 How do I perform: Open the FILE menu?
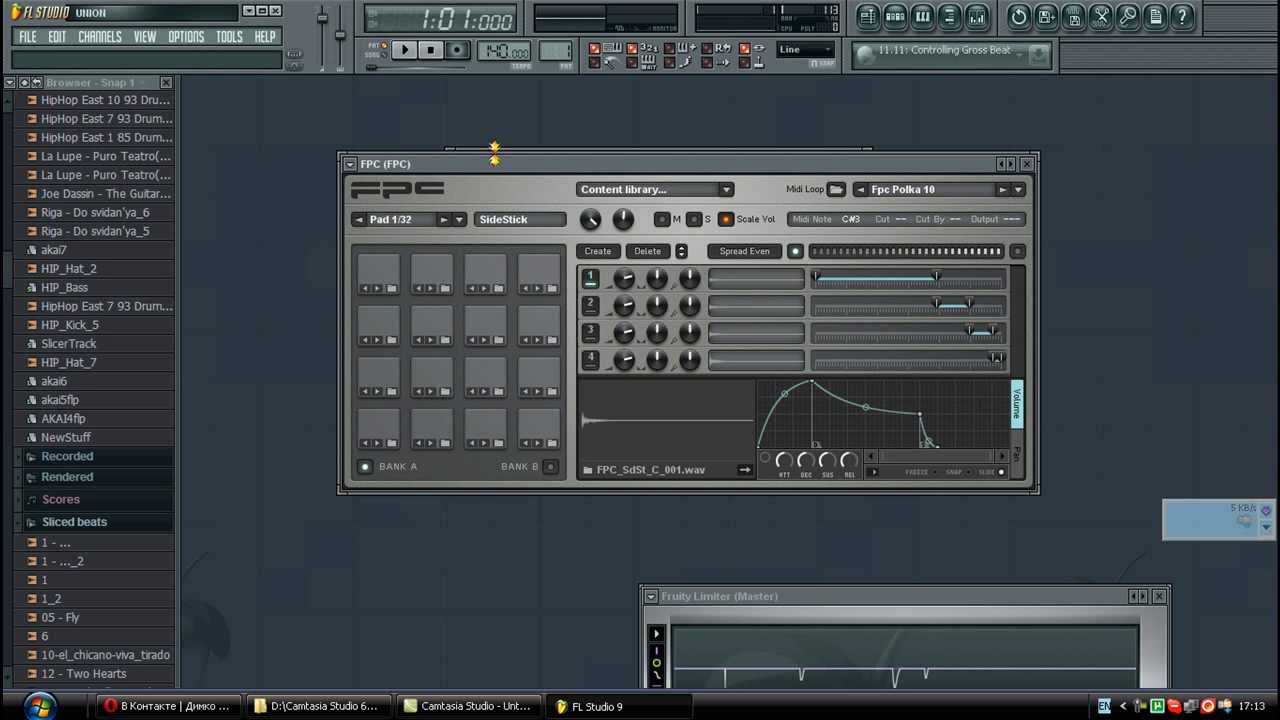[28, 37]
